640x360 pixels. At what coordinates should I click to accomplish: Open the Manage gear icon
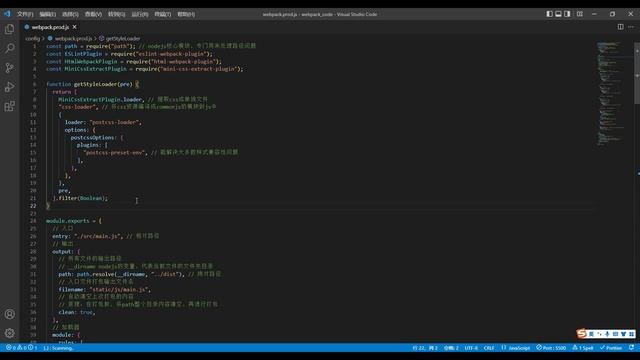pos(9,333)
